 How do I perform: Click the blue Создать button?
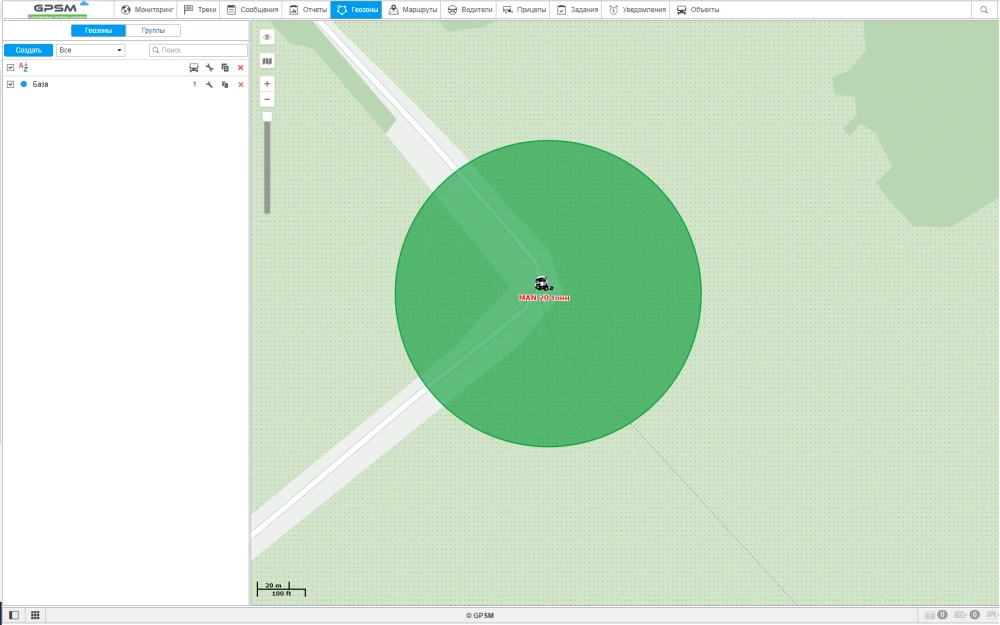27,49
